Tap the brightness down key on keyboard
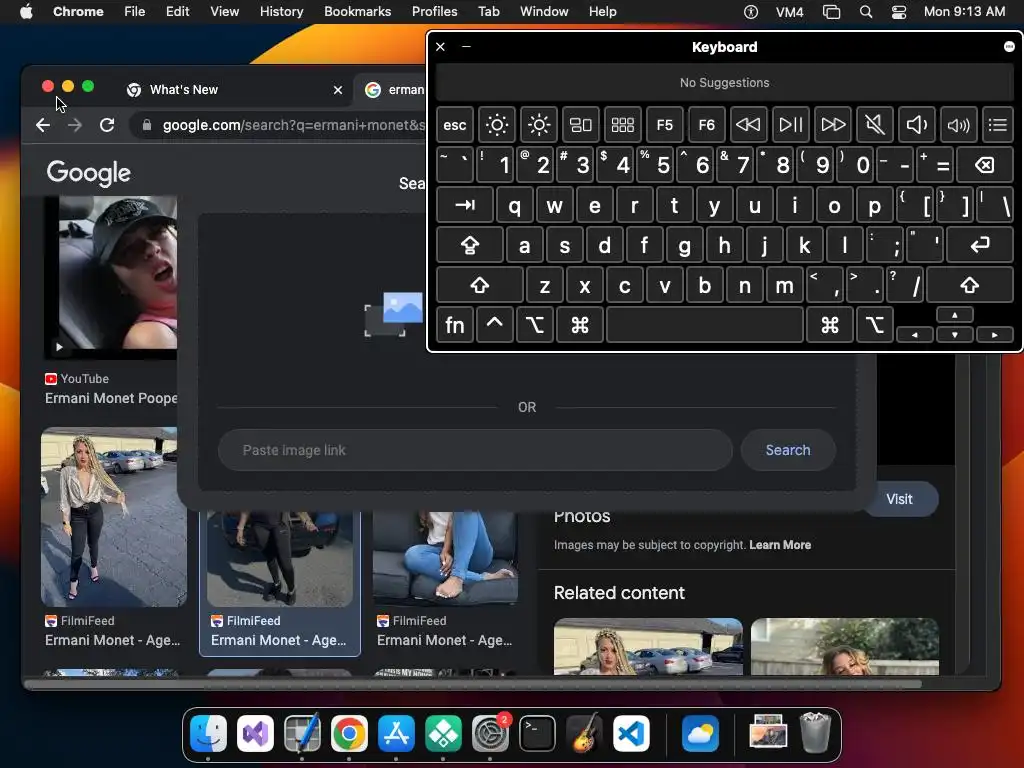The image size is (1024, 768). 496,125
